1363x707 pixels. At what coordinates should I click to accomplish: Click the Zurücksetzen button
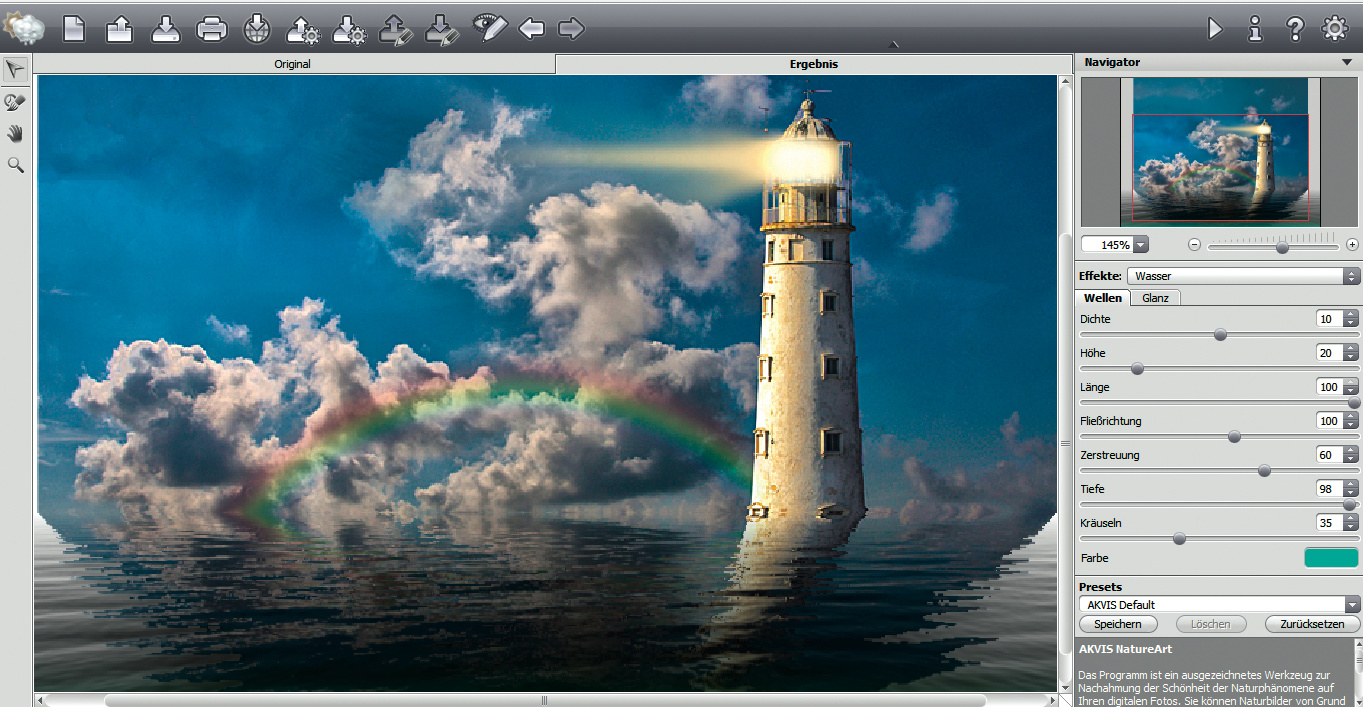click(1312, 624)
